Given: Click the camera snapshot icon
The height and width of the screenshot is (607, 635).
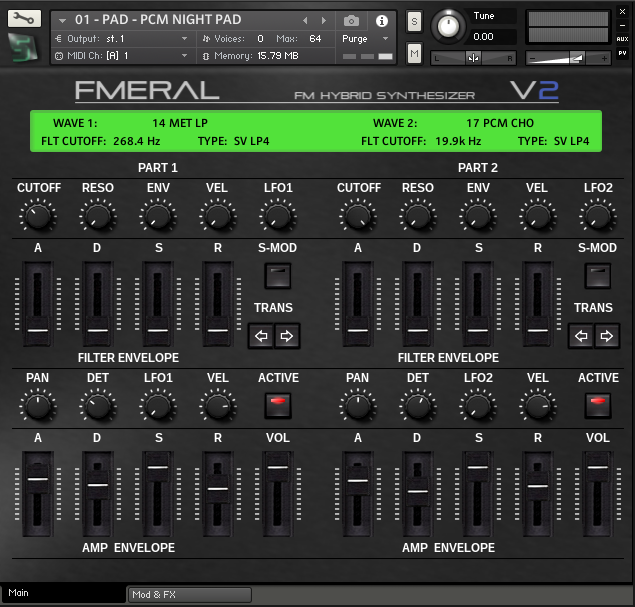Looking at the screenshot, I should click(x=351, y=21).
